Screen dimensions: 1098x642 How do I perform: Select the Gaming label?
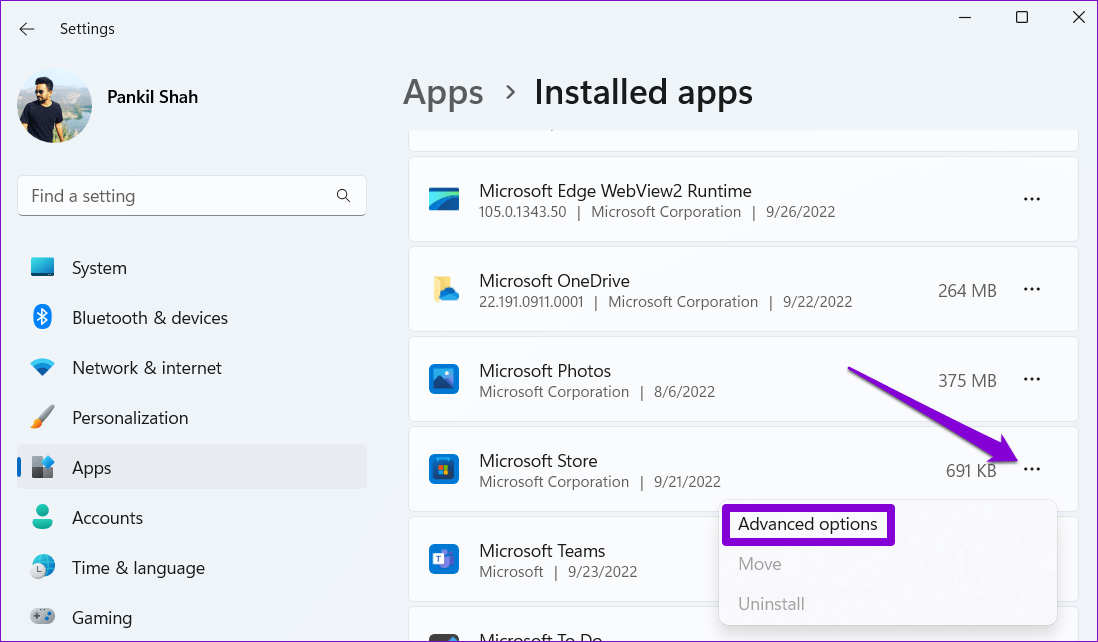(102, 618)
